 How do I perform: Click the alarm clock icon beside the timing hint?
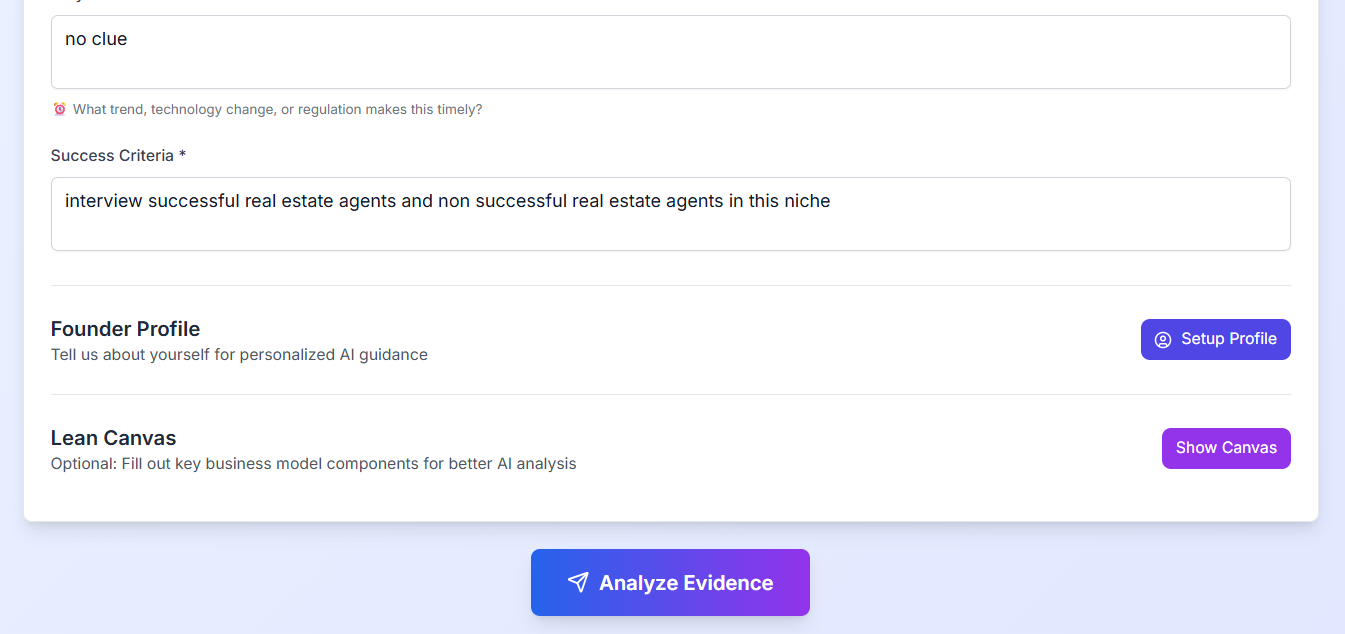pos(60,109)
